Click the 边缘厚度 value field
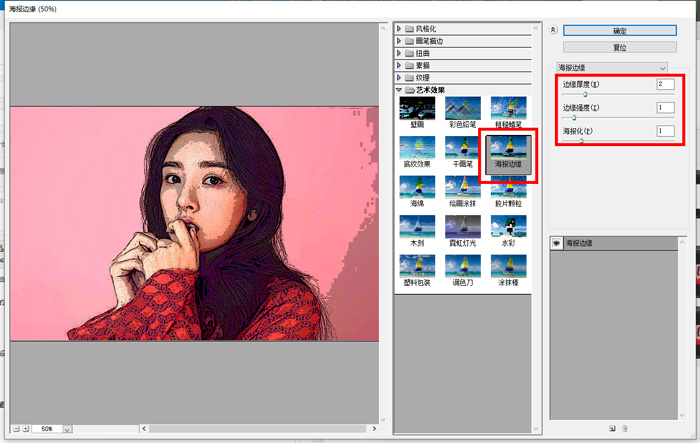The width and height of the screenshot is (700, 443). pyautogui.click(x=665, y=84)
